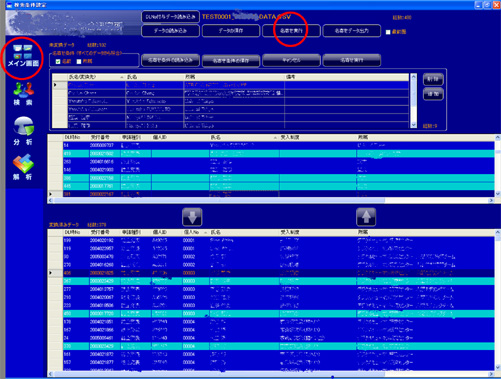Click 名寄せデータ出力 export button
This screenshot has width=501, height=379.
point(352,31)
